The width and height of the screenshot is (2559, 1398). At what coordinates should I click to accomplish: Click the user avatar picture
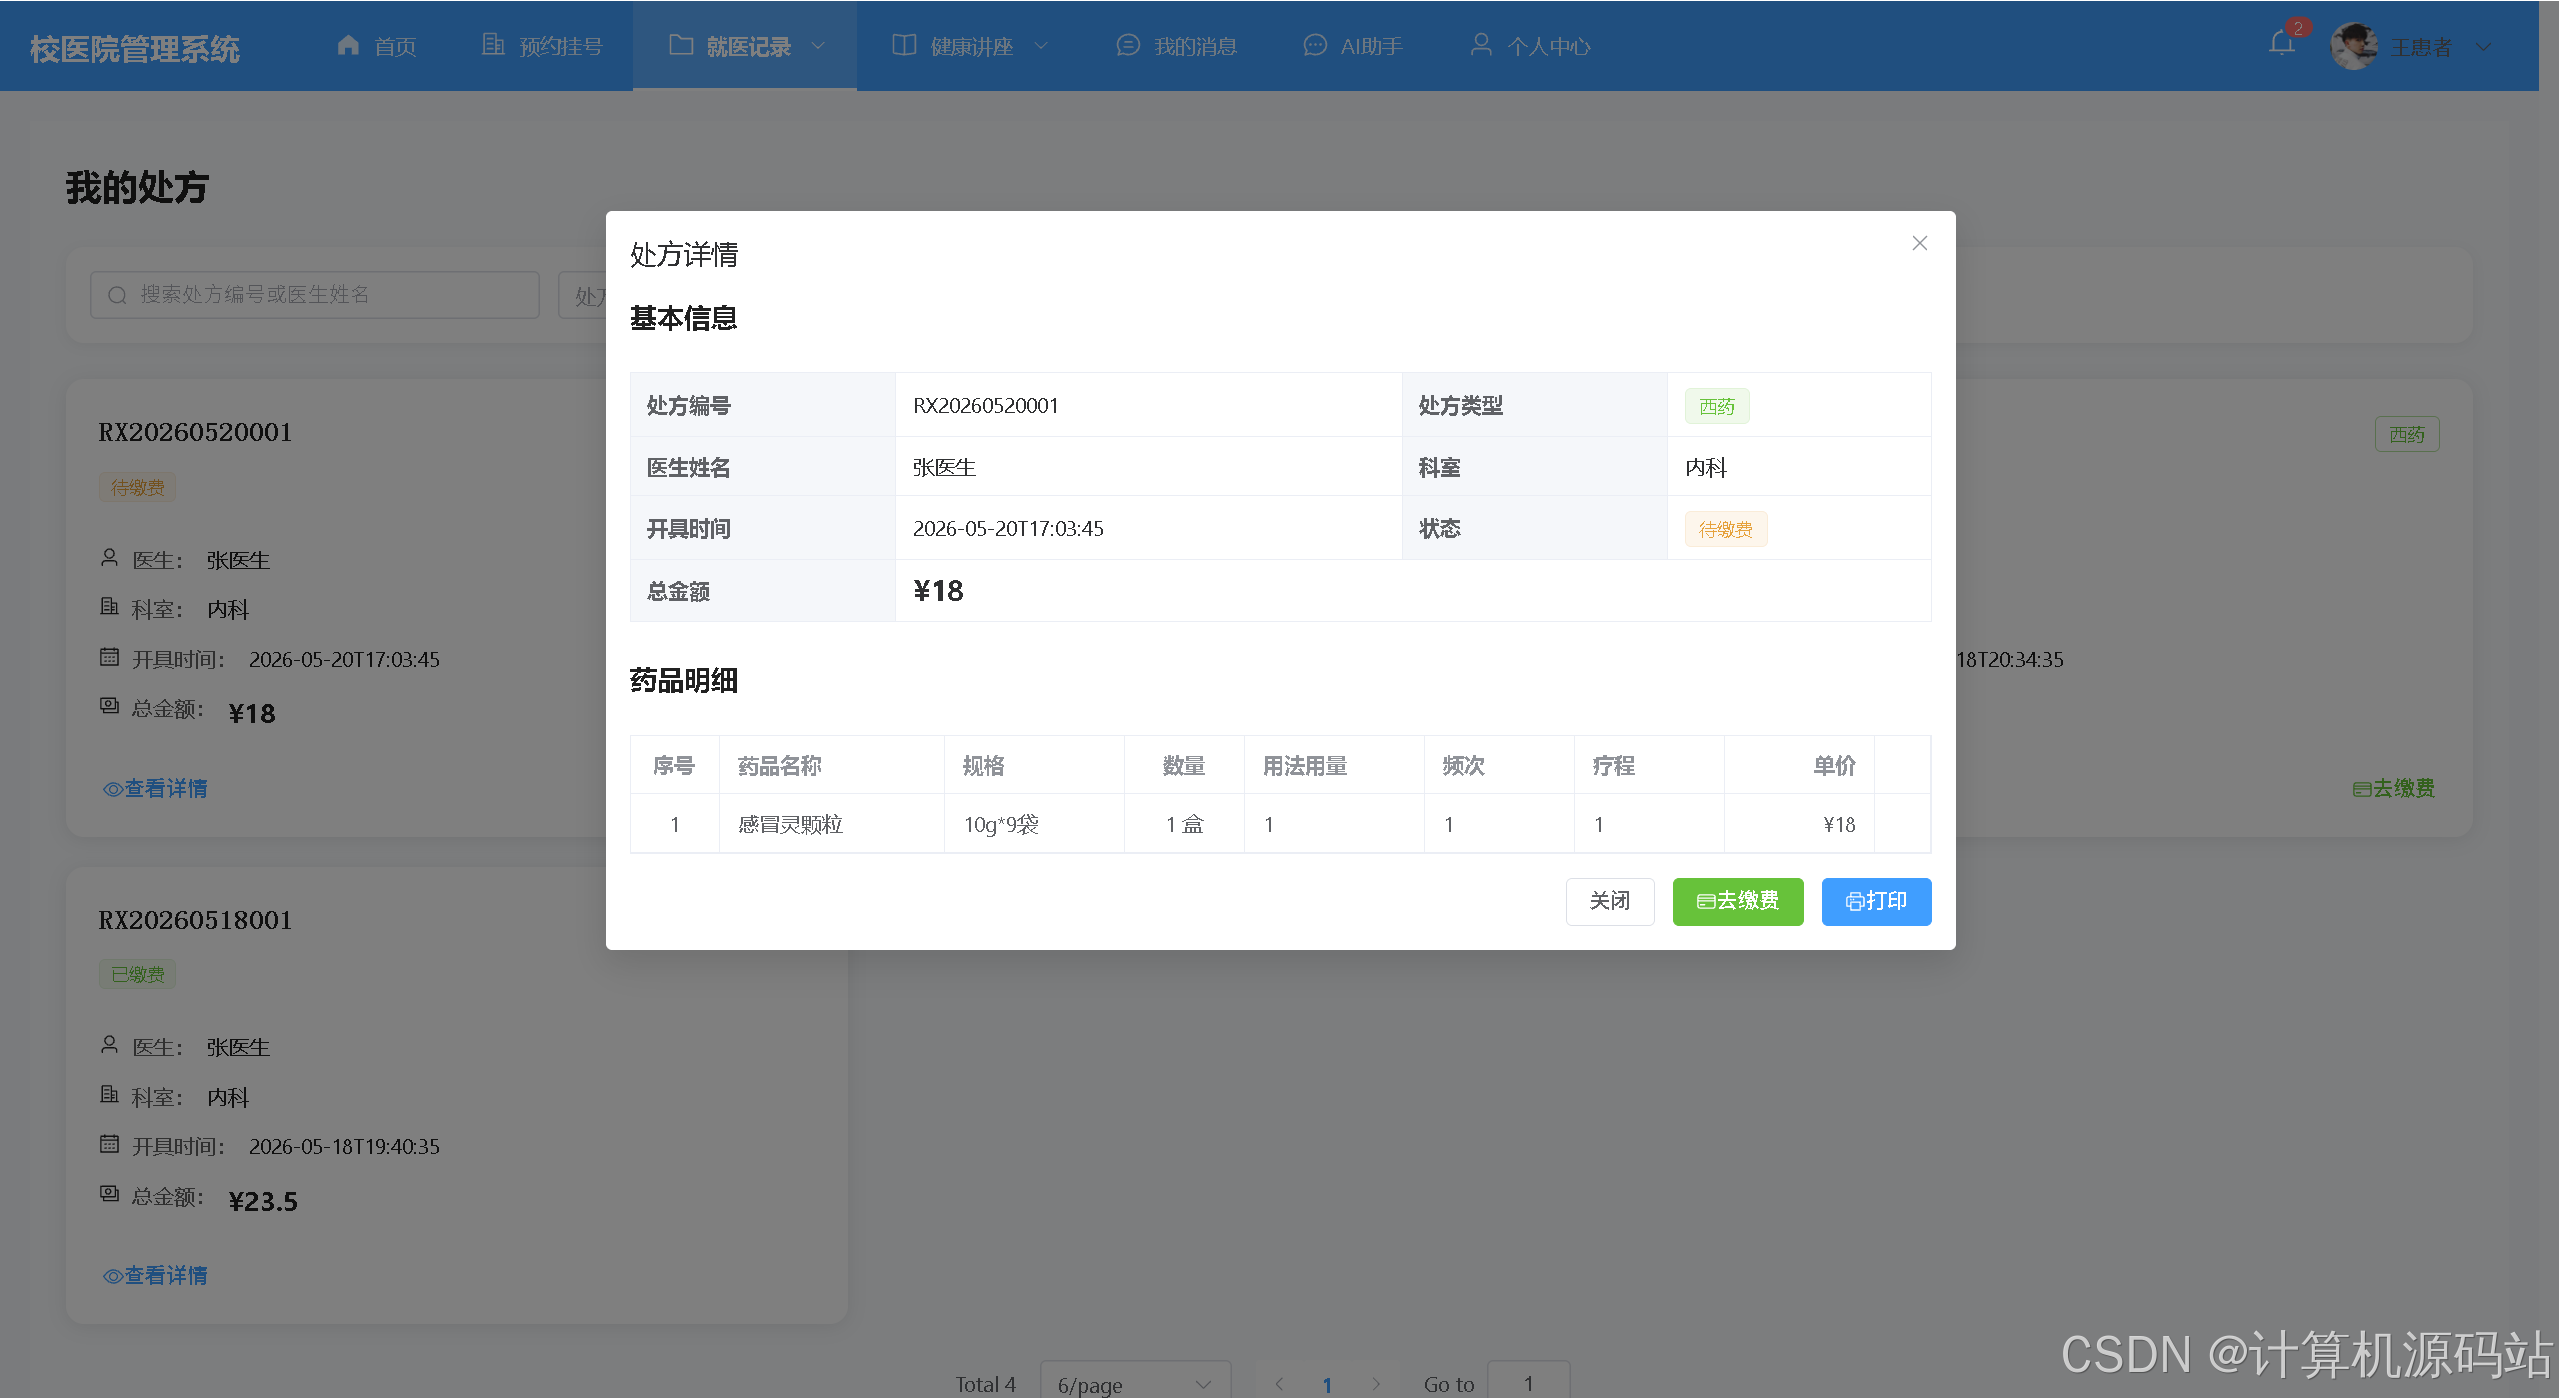point(2354,46)
